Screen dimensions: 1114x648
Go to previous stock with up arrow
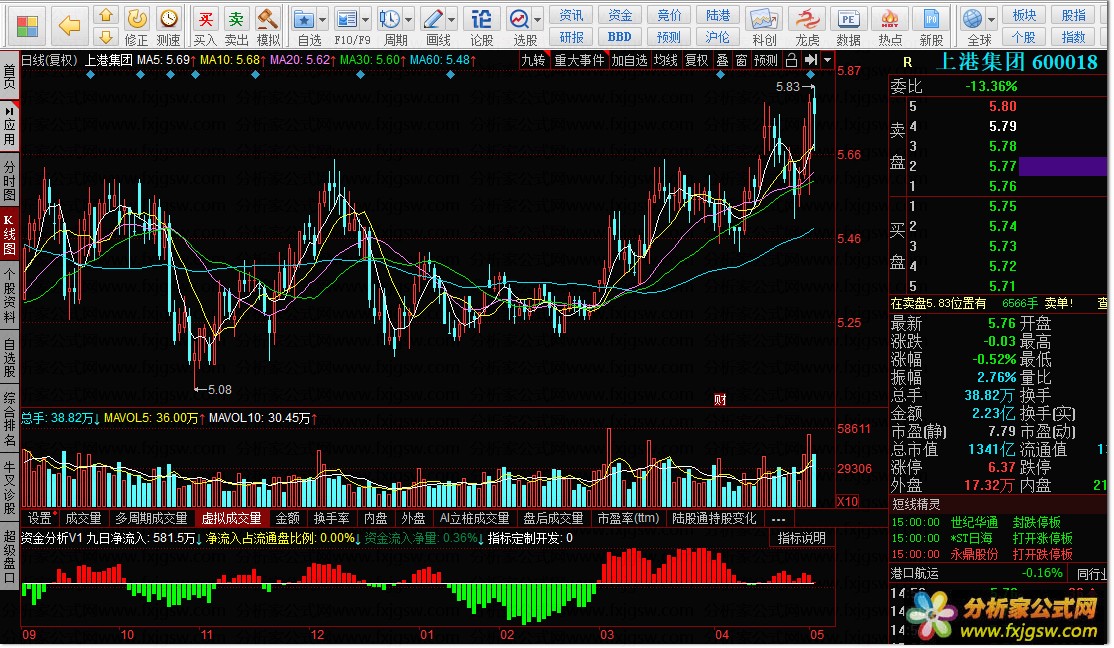click(106, 15)
